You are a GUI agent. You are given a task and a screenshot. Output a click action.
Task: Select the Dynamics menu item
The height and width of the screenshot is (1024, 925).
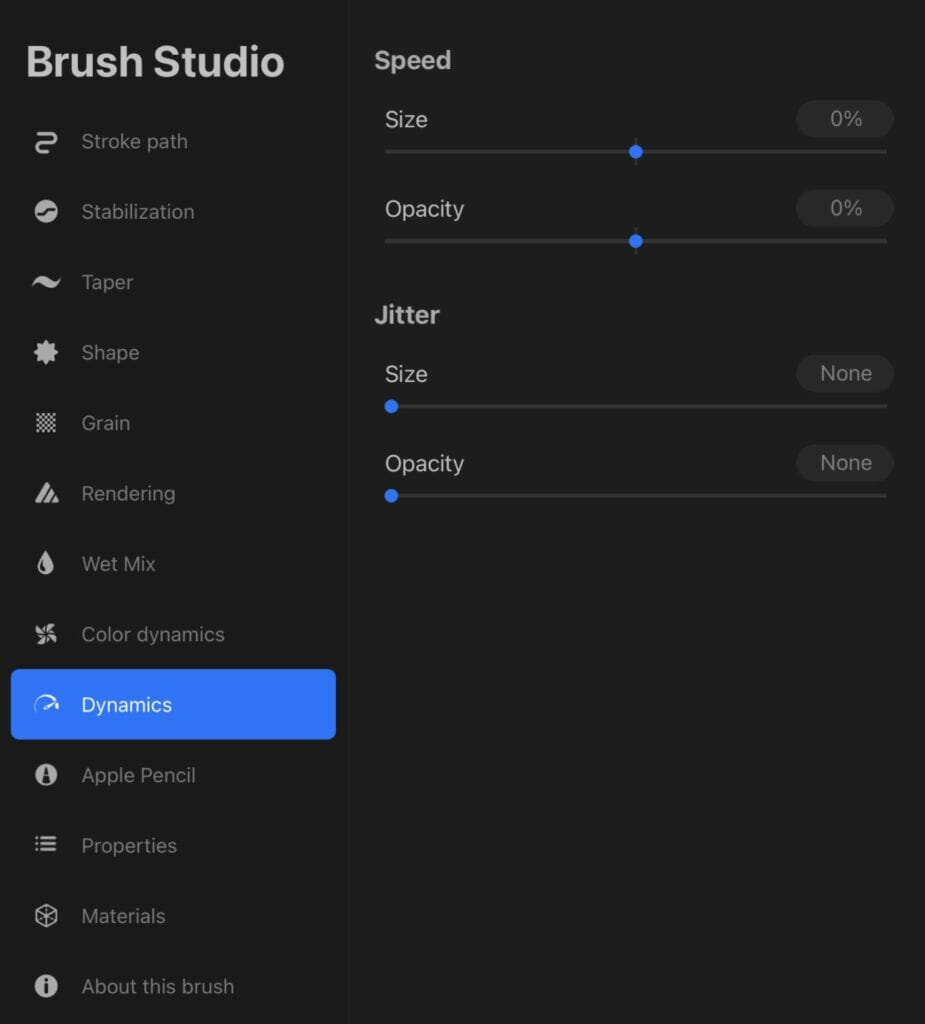coord(173,704)
